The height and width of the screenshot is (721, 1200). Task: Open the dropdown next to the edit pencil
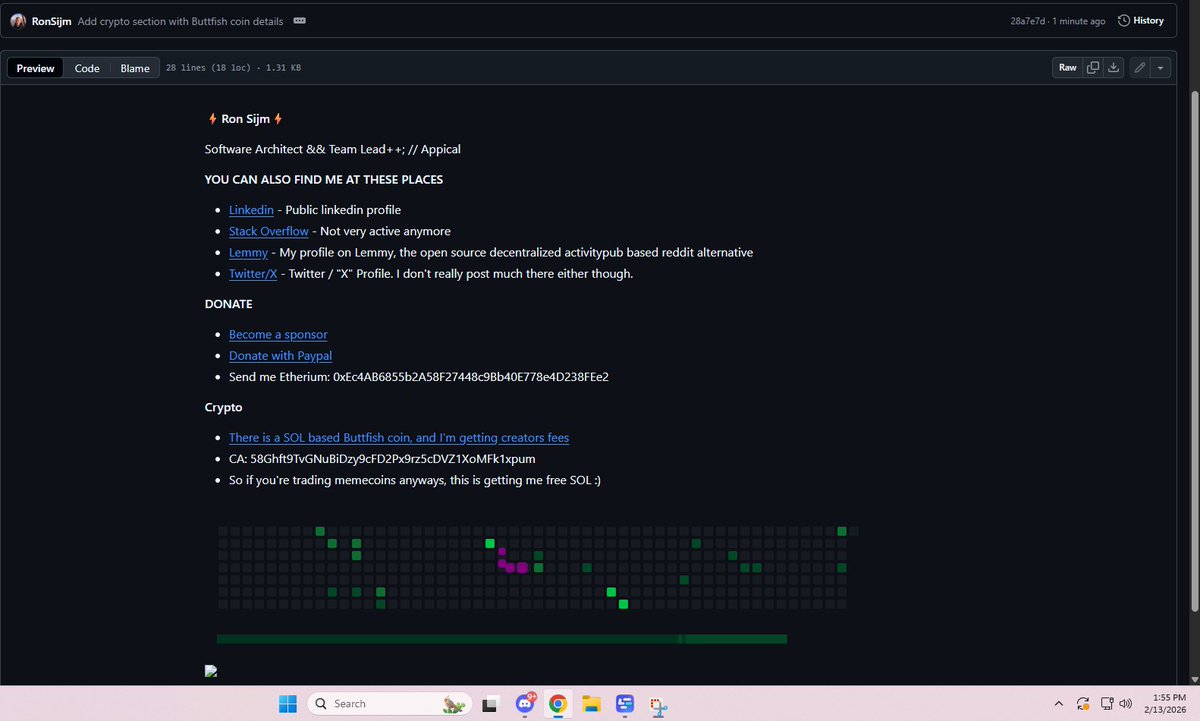[x=1160, y=67]
